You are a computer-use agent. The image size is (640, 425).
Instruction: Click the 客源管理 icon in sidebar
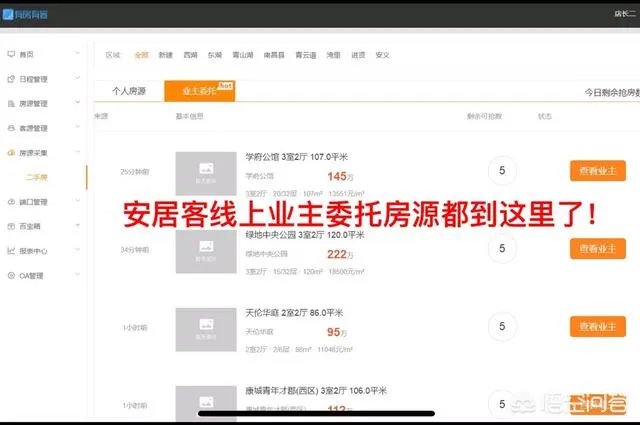(x=11, y=128)
